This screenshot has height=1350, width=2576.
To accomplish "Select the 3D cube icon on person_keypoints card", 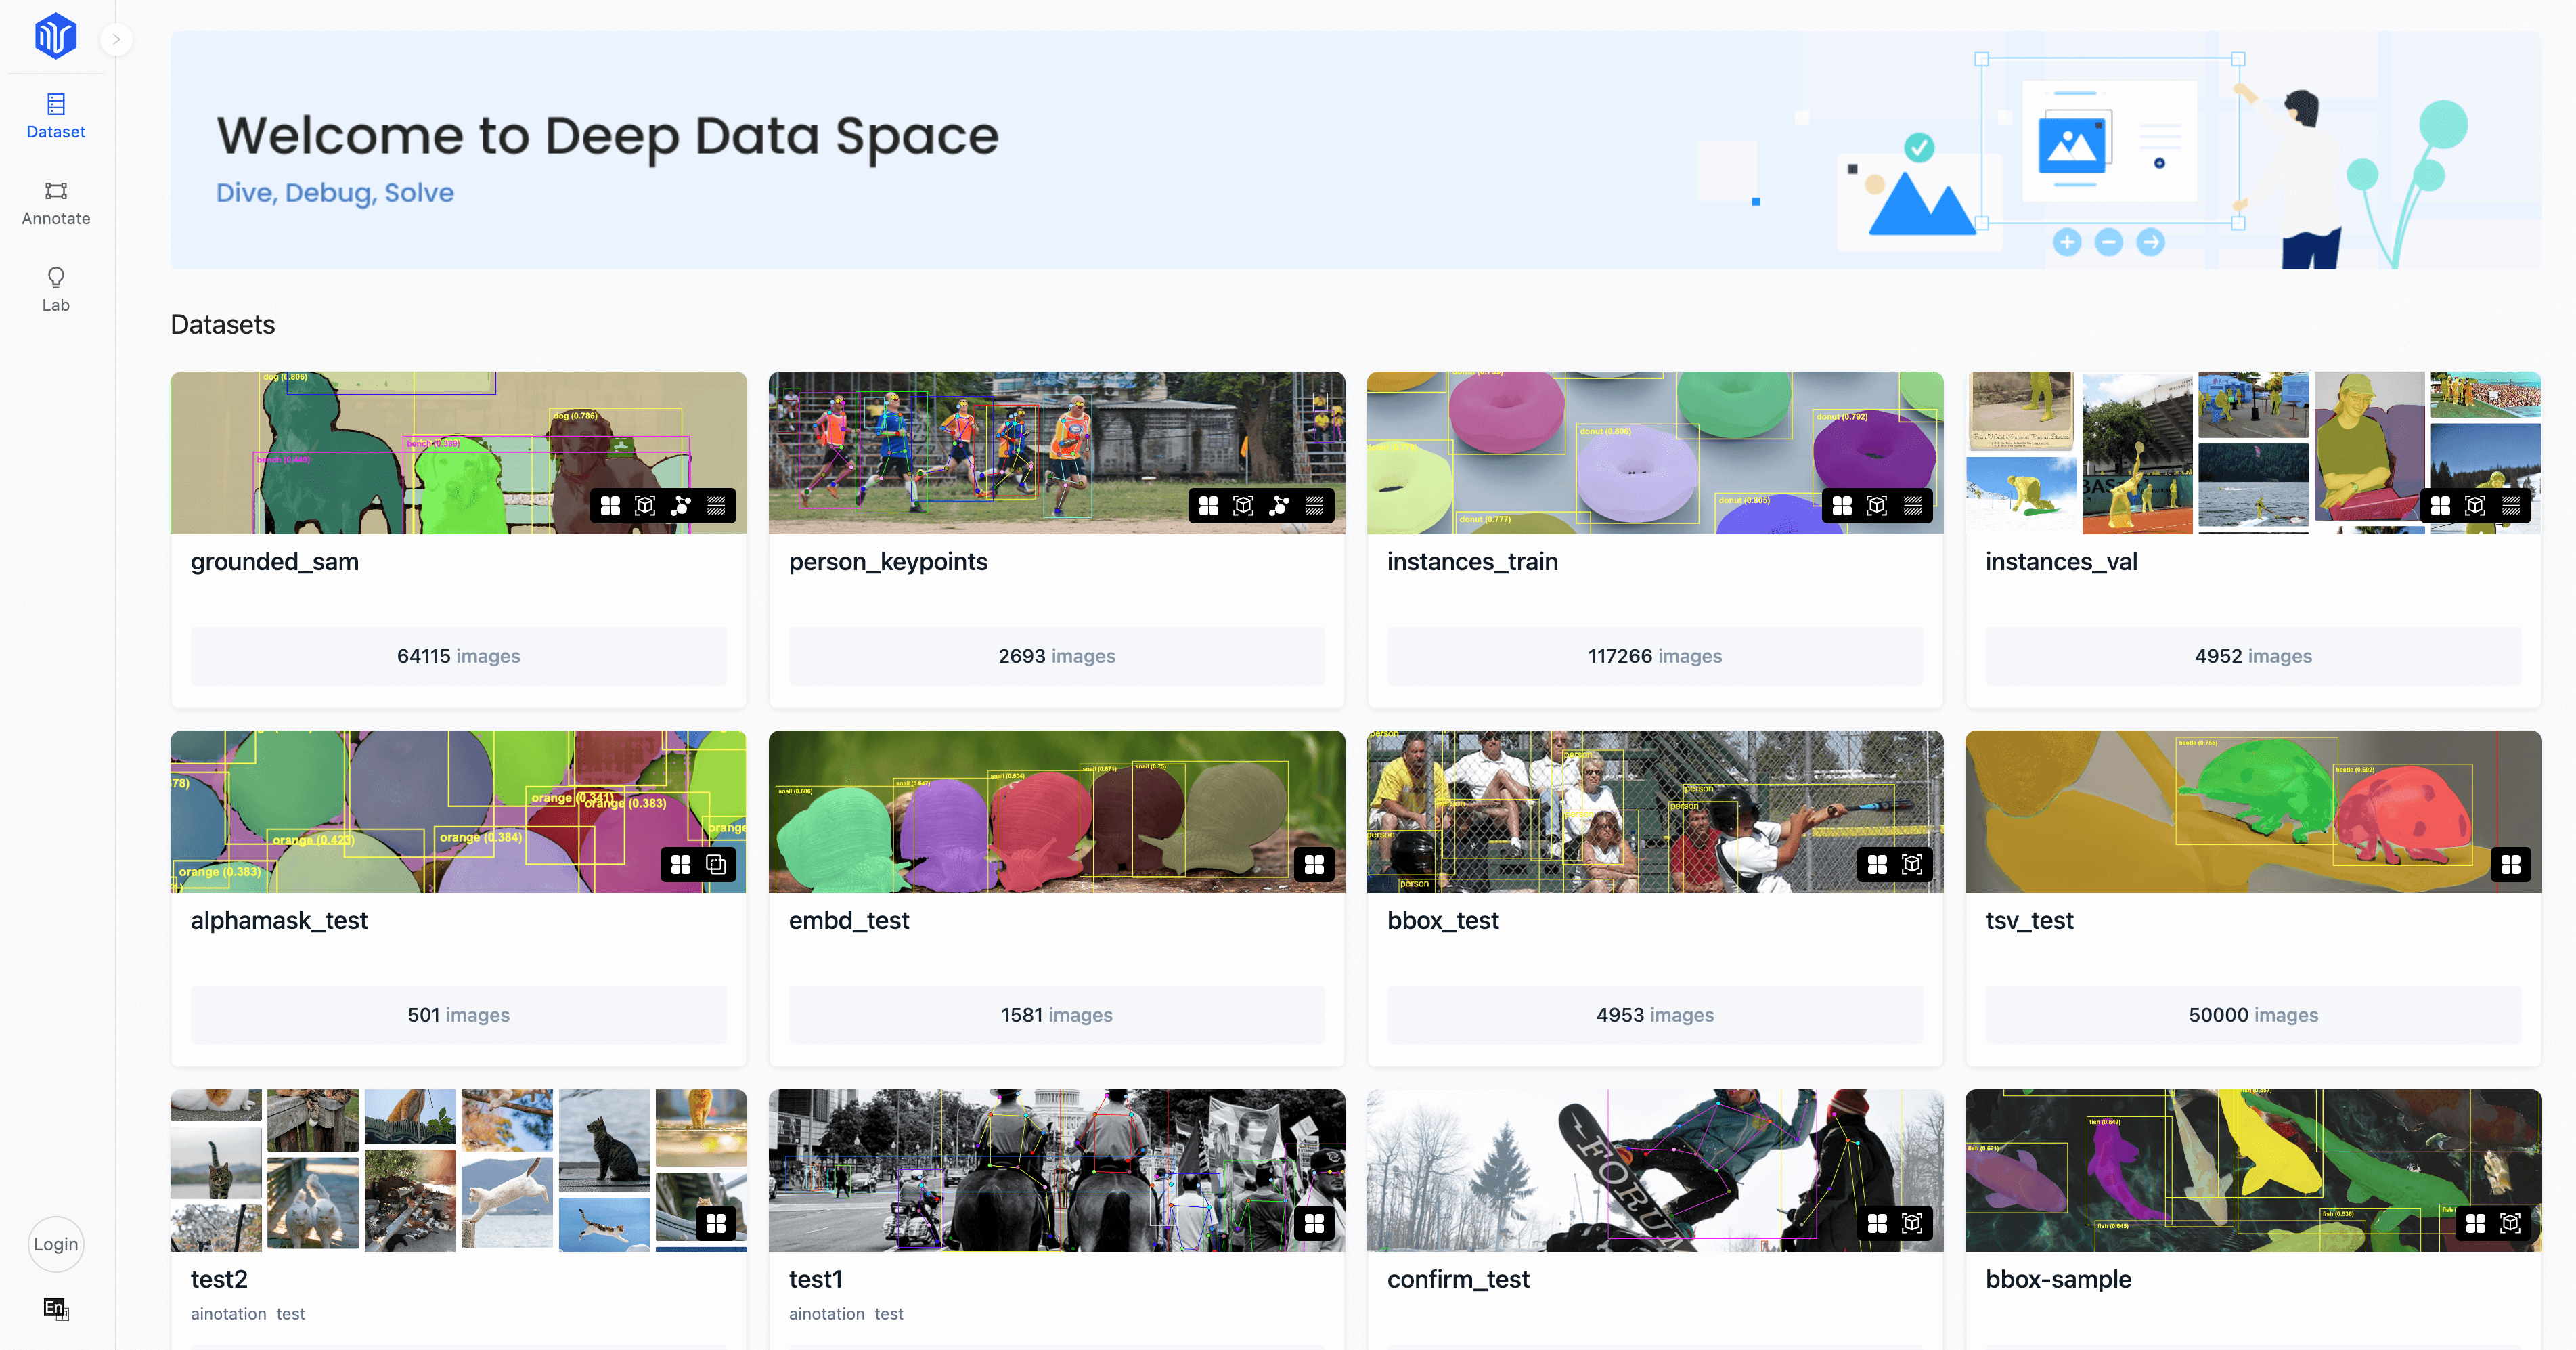I will point(1243,506).
